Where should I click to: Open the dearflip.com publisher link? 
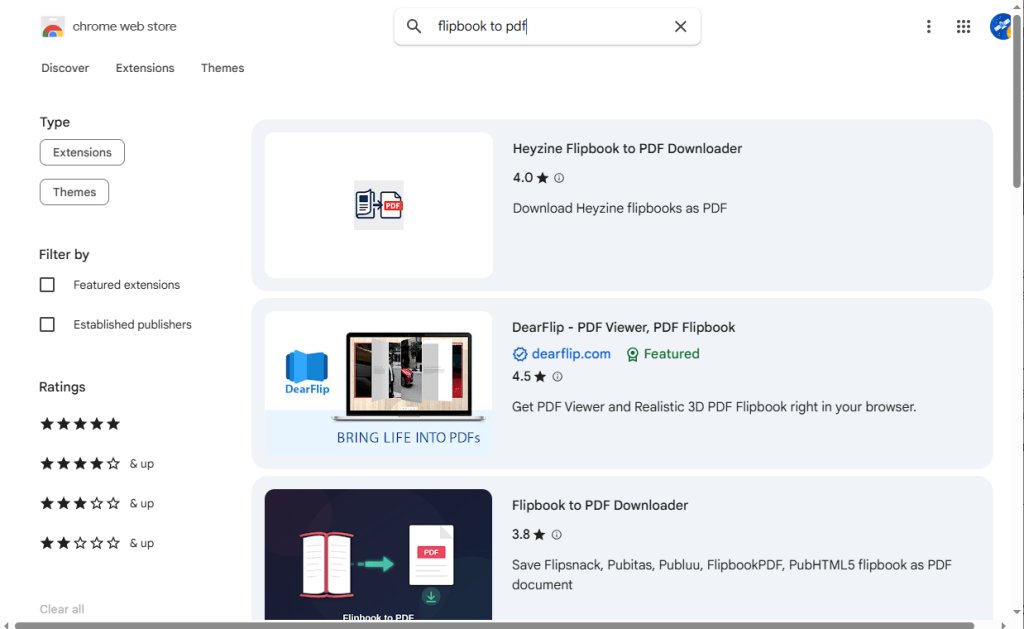(571, 354)
